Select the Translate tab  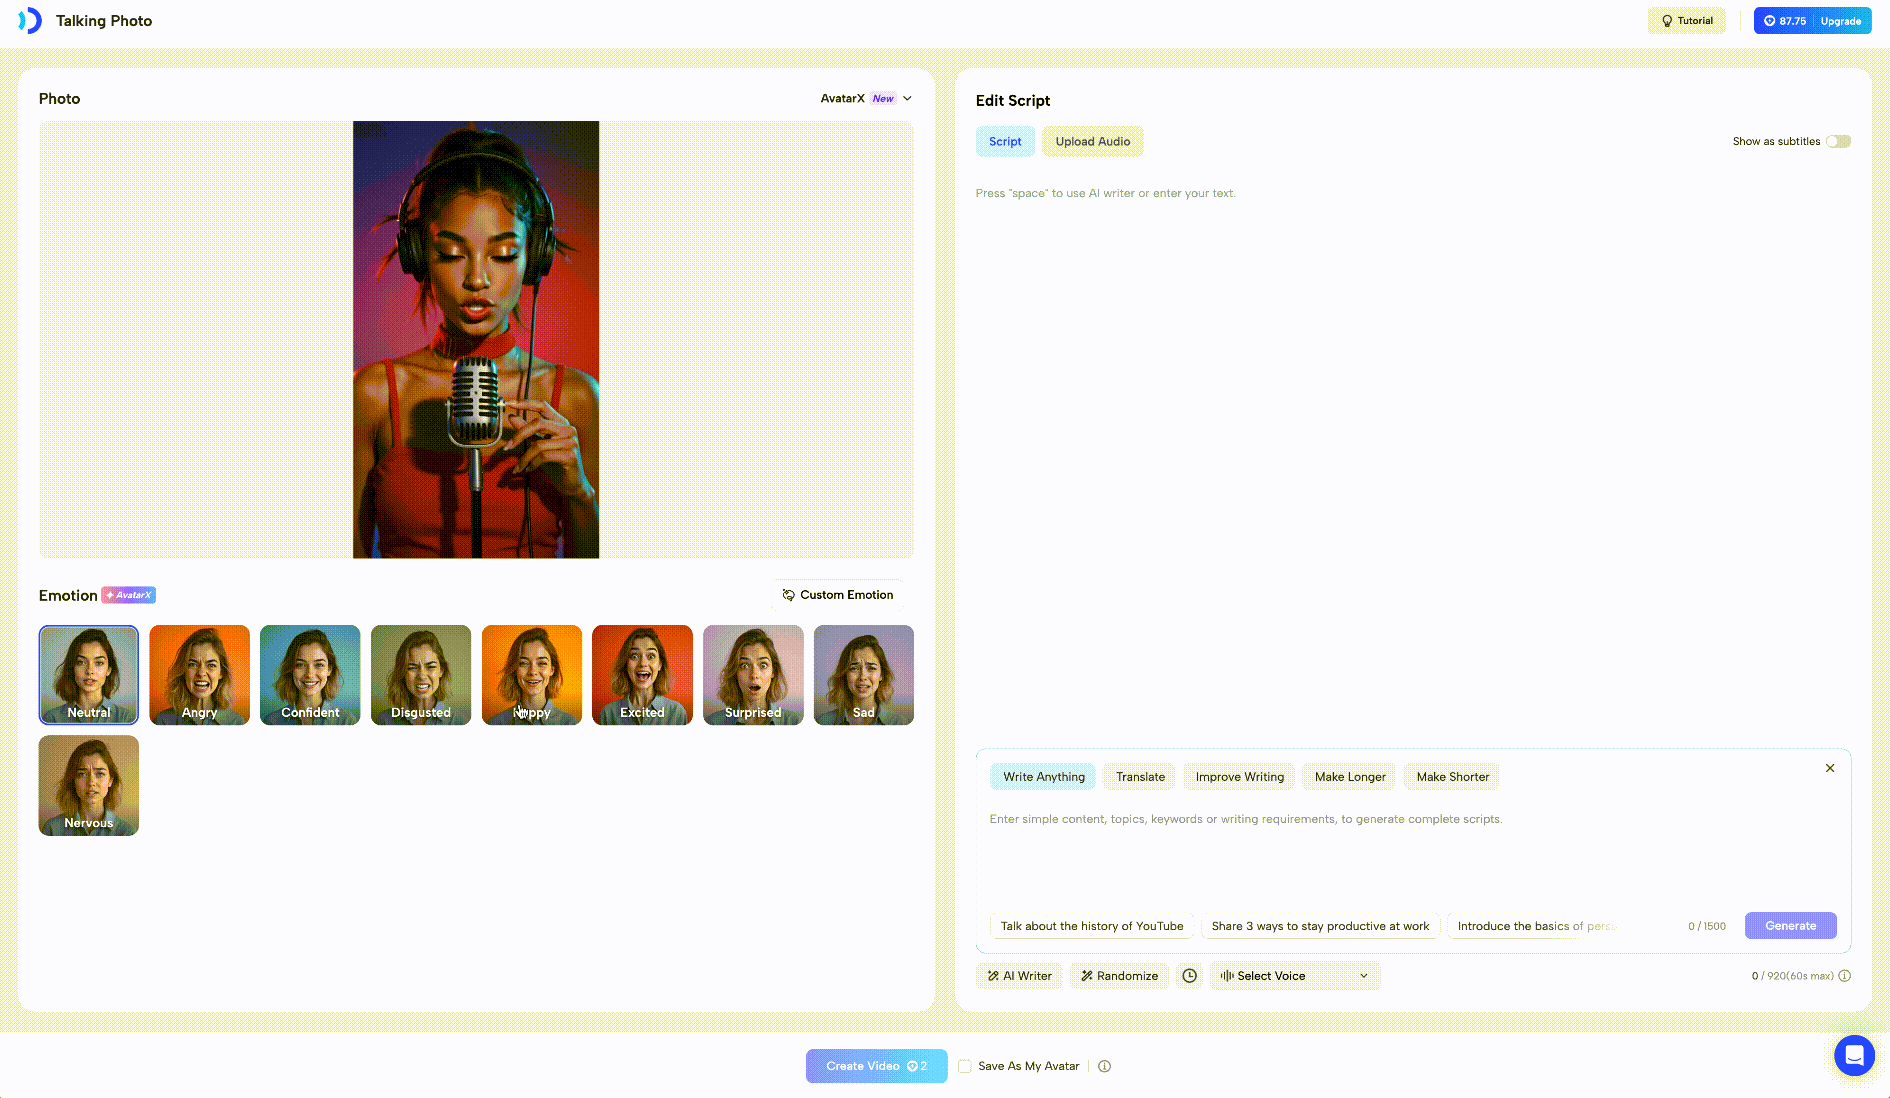1140,777
